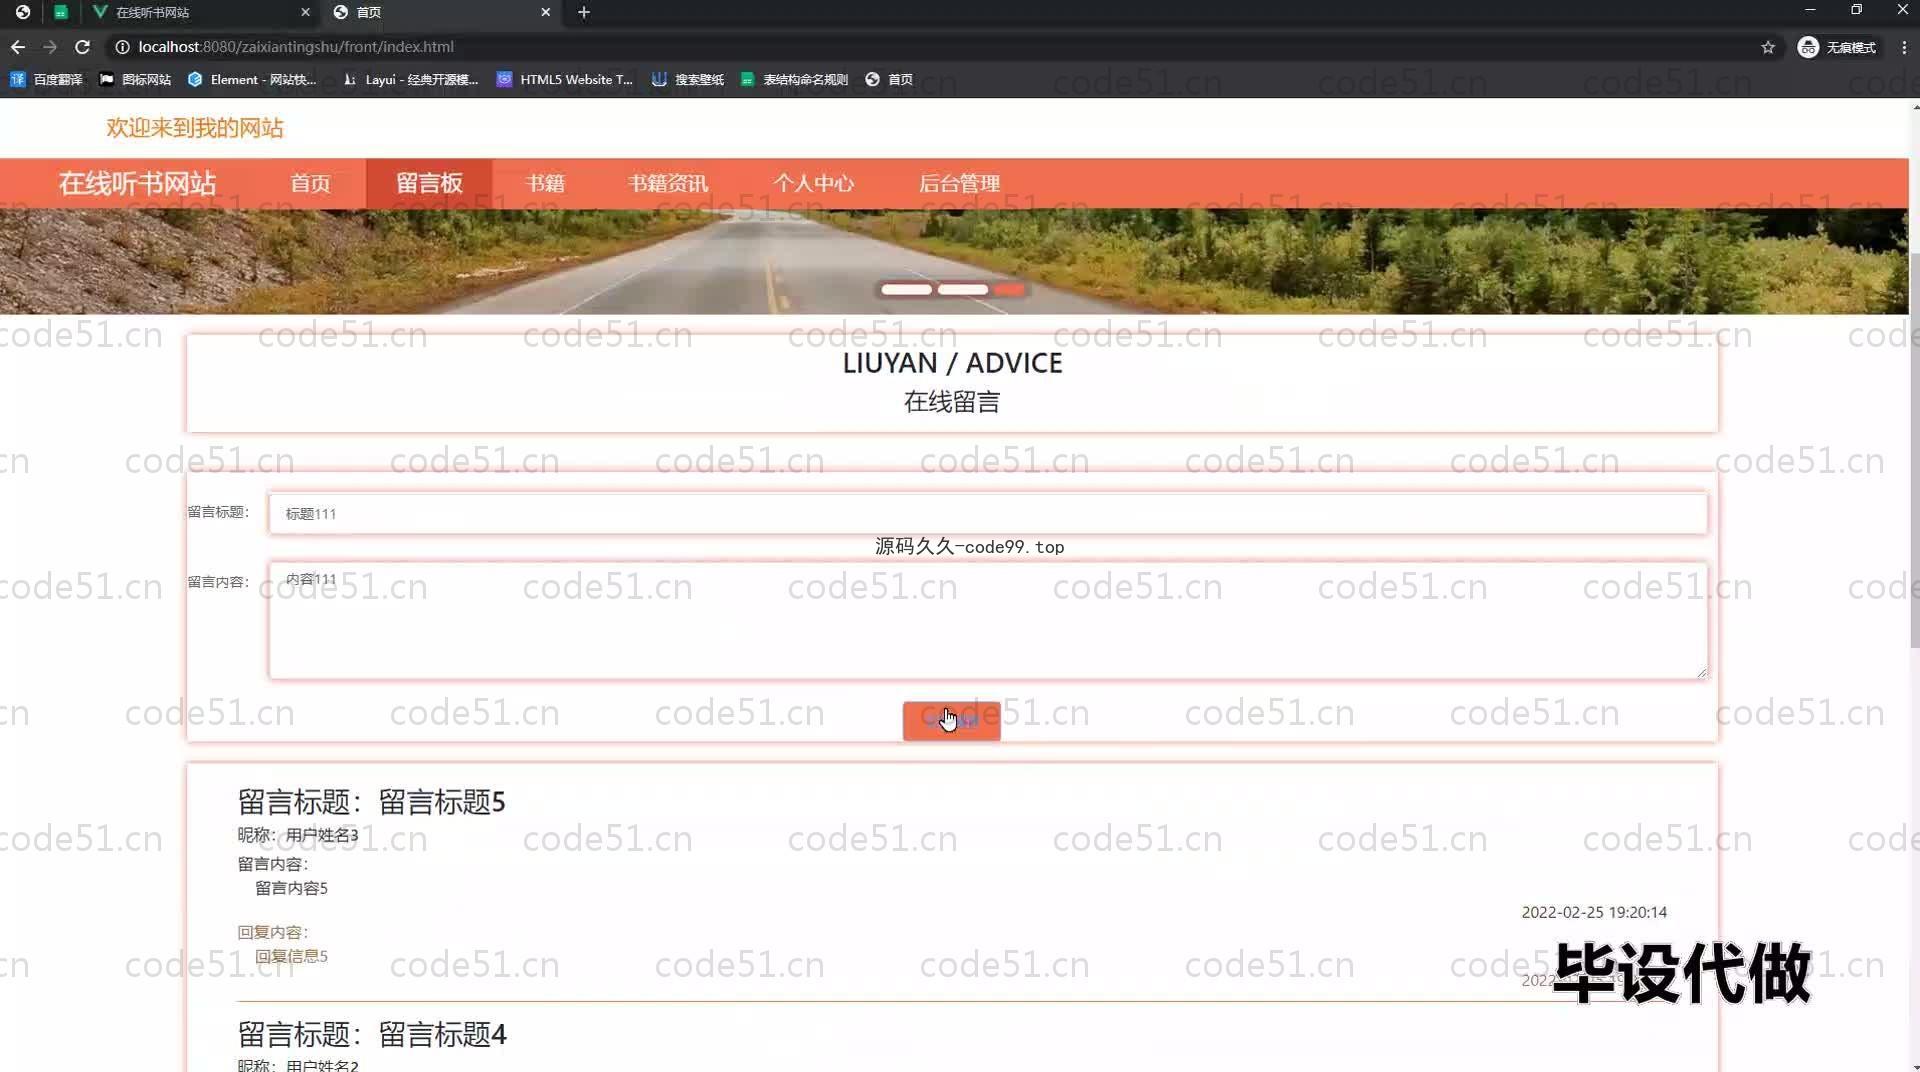Open a new tab with plus icon
Image resolution: width=1920 pixels, height=1072 pixels.
pos(584,12)
